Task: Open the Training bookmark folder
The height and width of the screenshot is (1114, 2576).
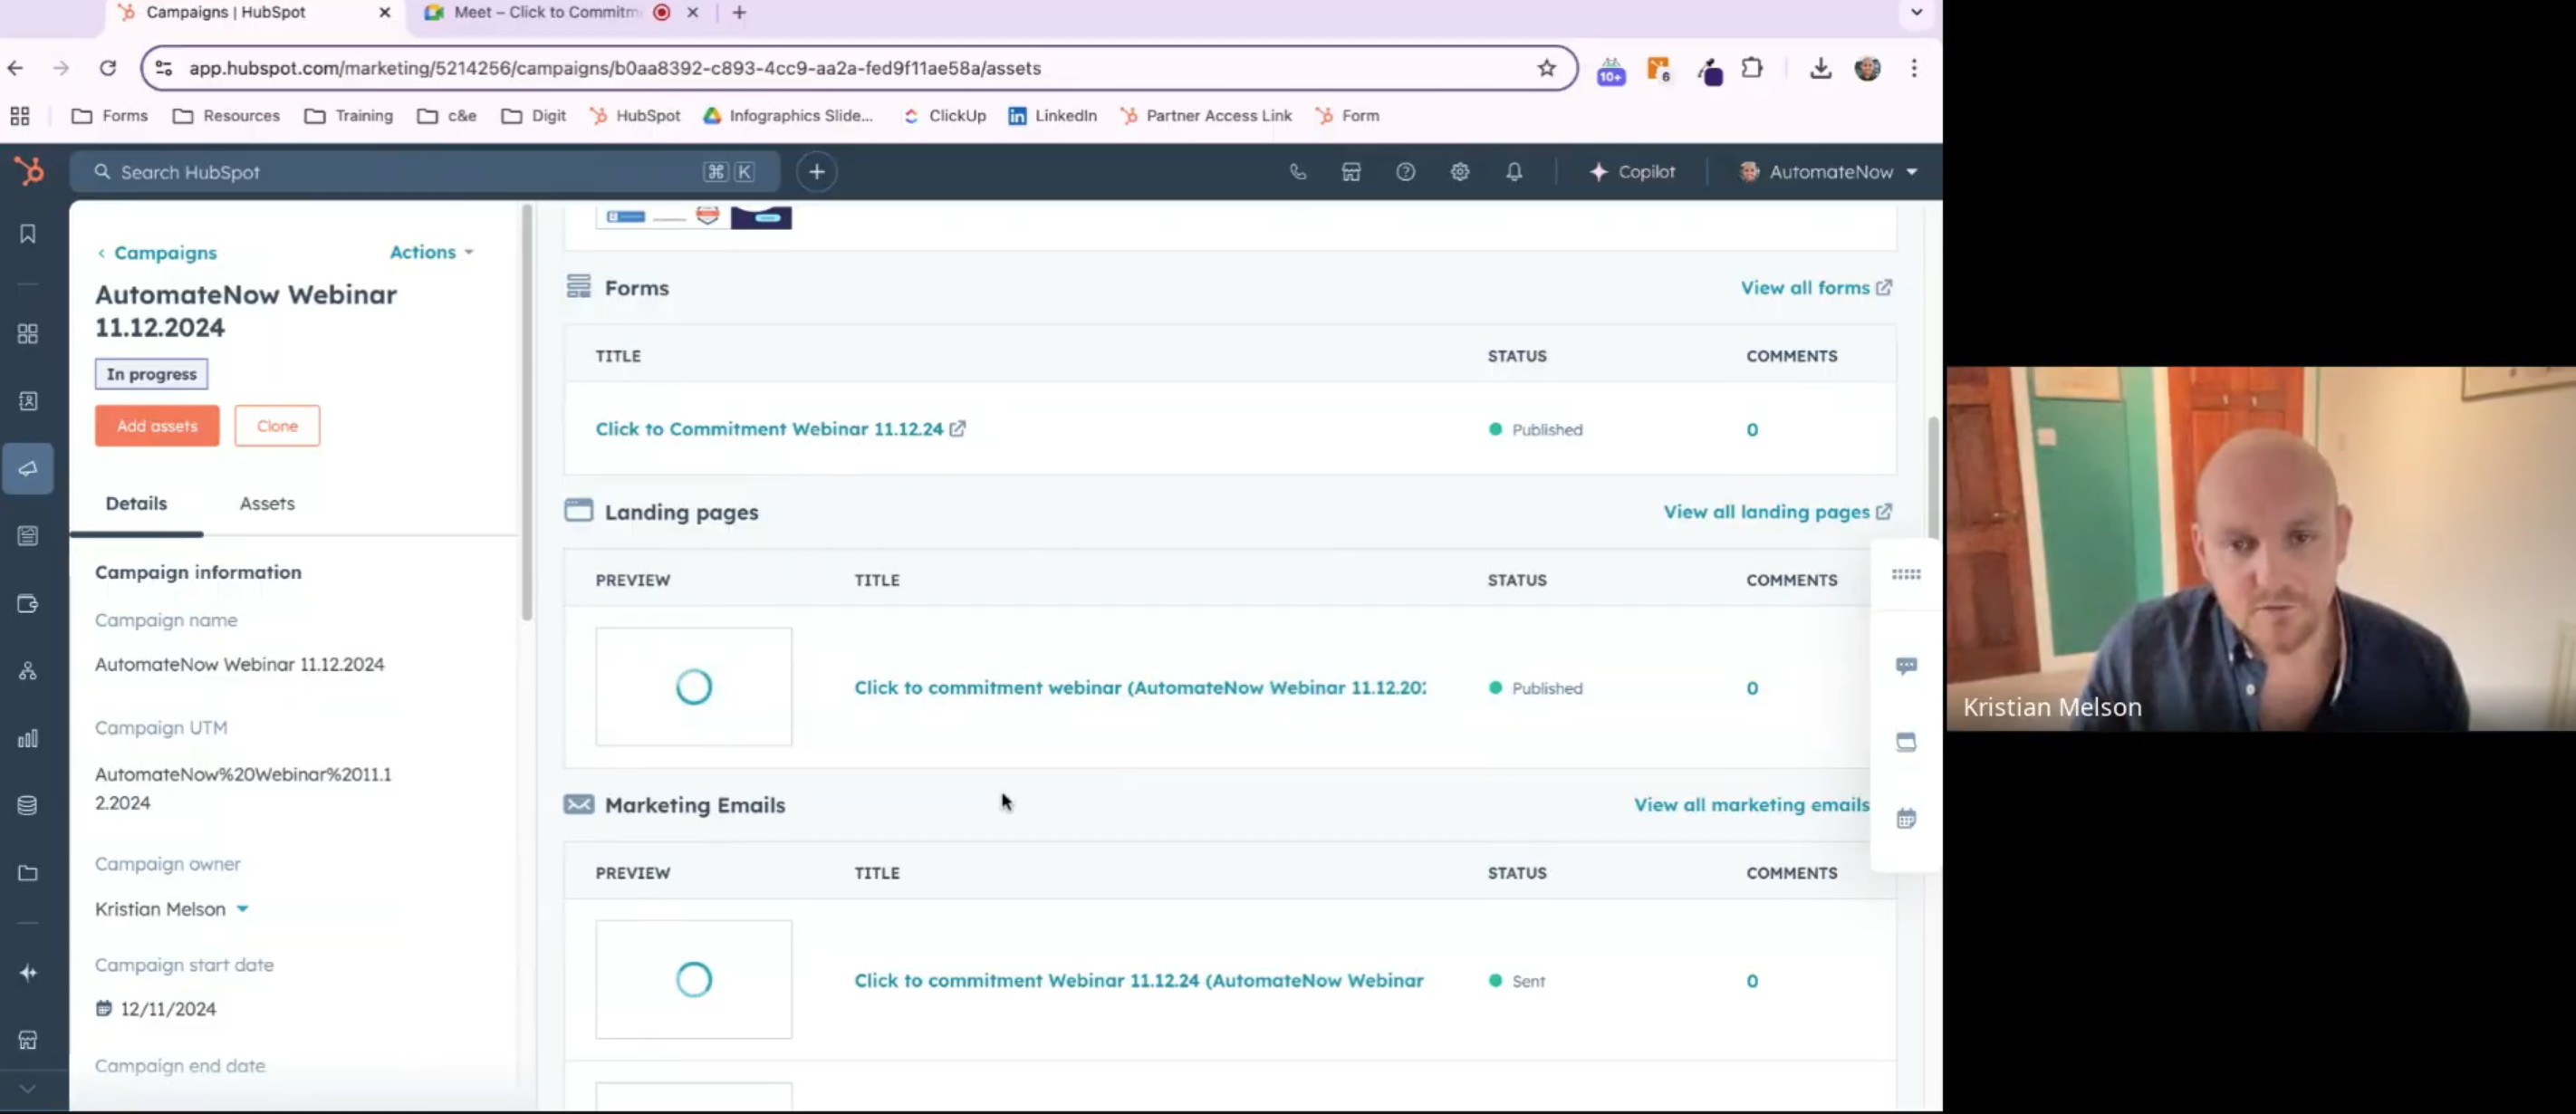Action: coord(349,116)
